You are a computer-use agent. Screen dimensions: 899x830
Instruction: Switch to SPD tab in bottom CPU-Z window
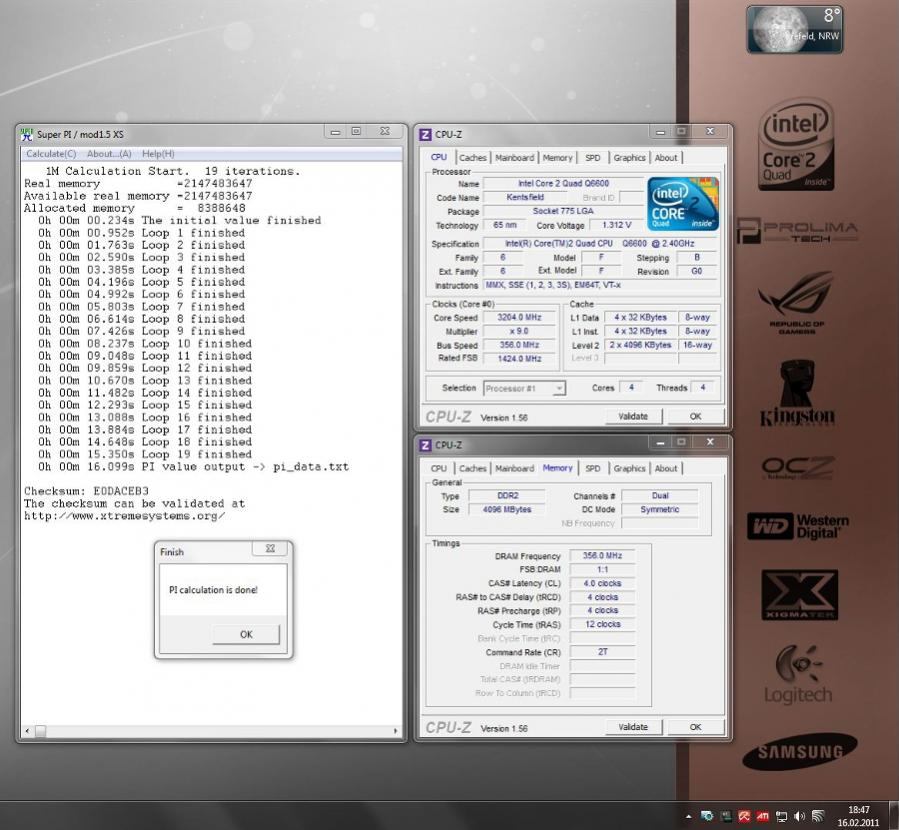[593, 468]
